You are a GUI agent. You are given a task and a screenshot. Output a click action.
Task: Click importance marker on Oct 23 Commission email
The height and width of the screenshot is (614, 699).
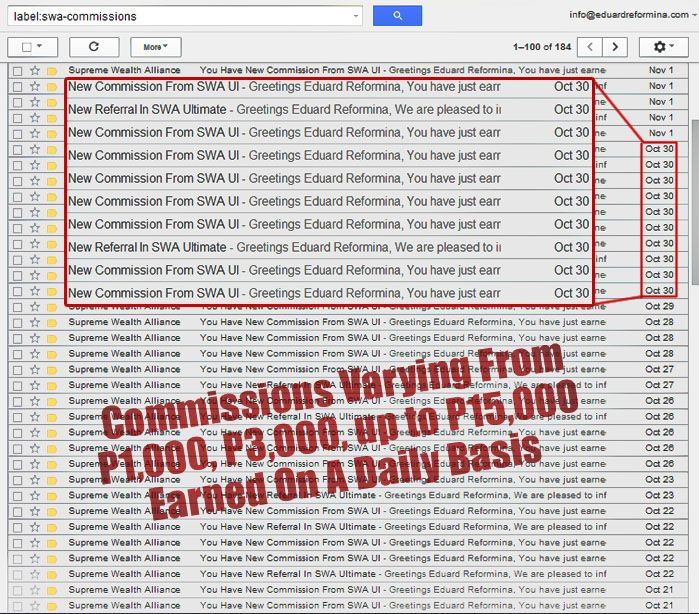click(x=52, y=480)
